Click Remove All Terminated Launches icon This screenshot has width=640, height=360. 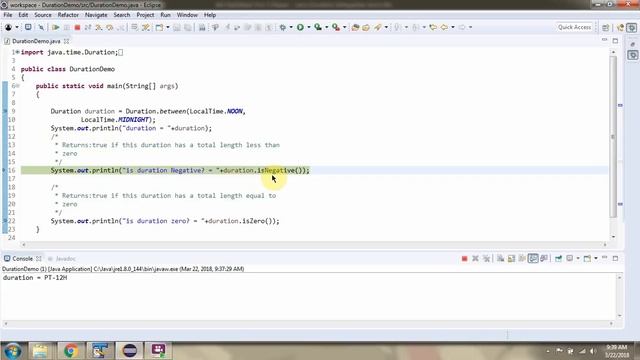coord(486,258)
